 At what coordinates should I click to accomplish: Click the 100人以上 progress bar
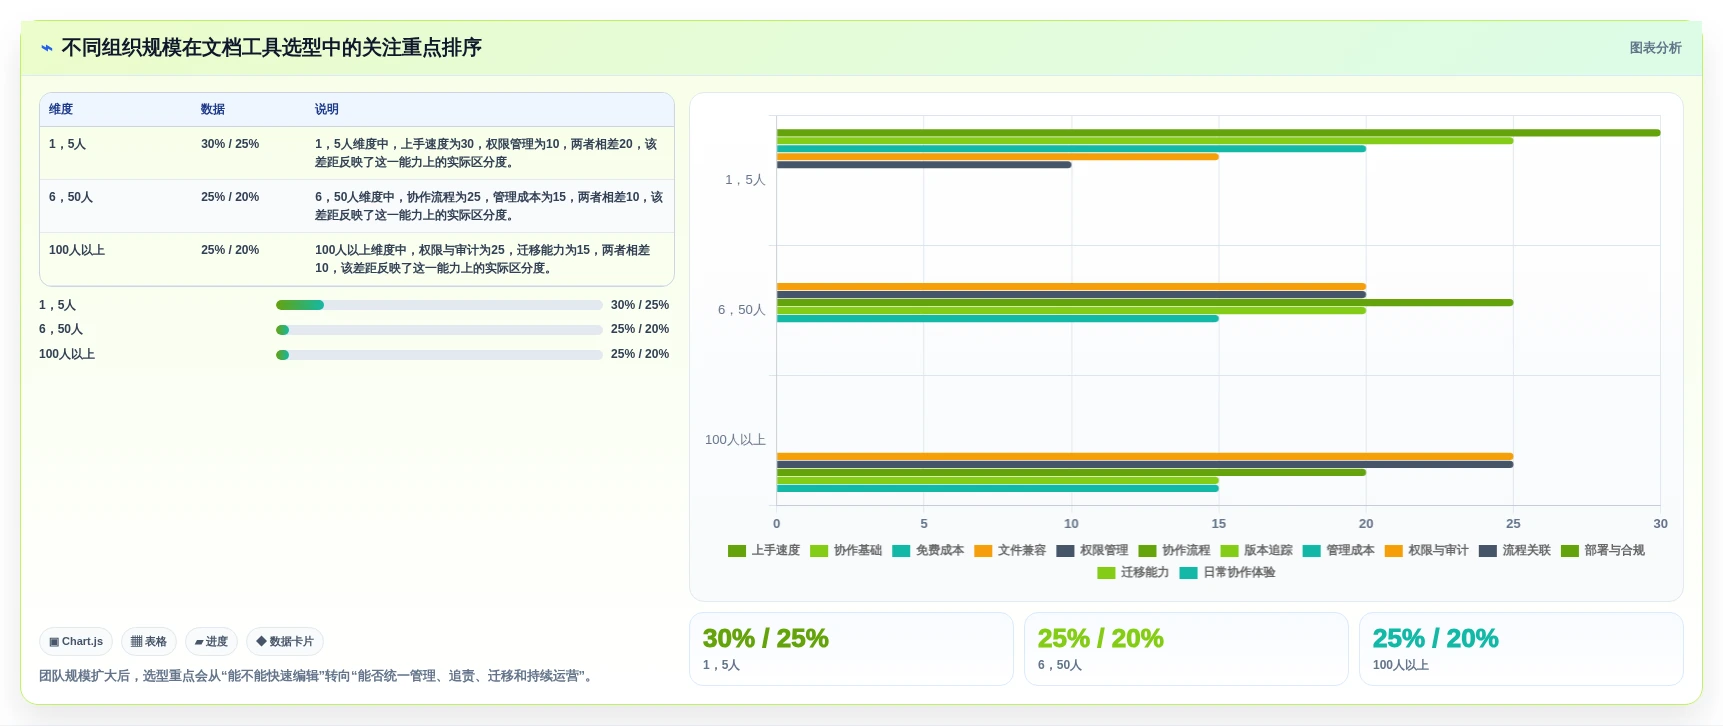click(439, 355)
